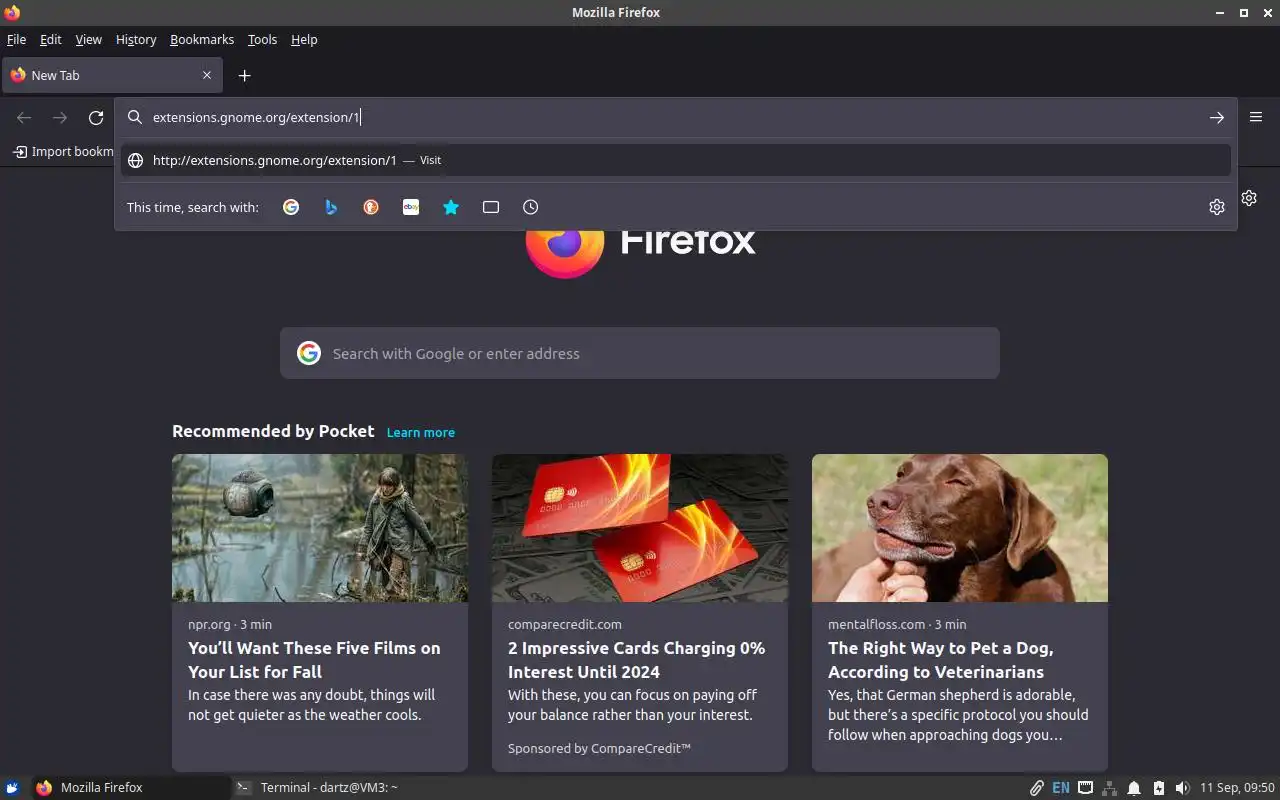Search this time with eBay icon
The height and width of the screenshot is (800, 1280).
[x=411, y=207]
